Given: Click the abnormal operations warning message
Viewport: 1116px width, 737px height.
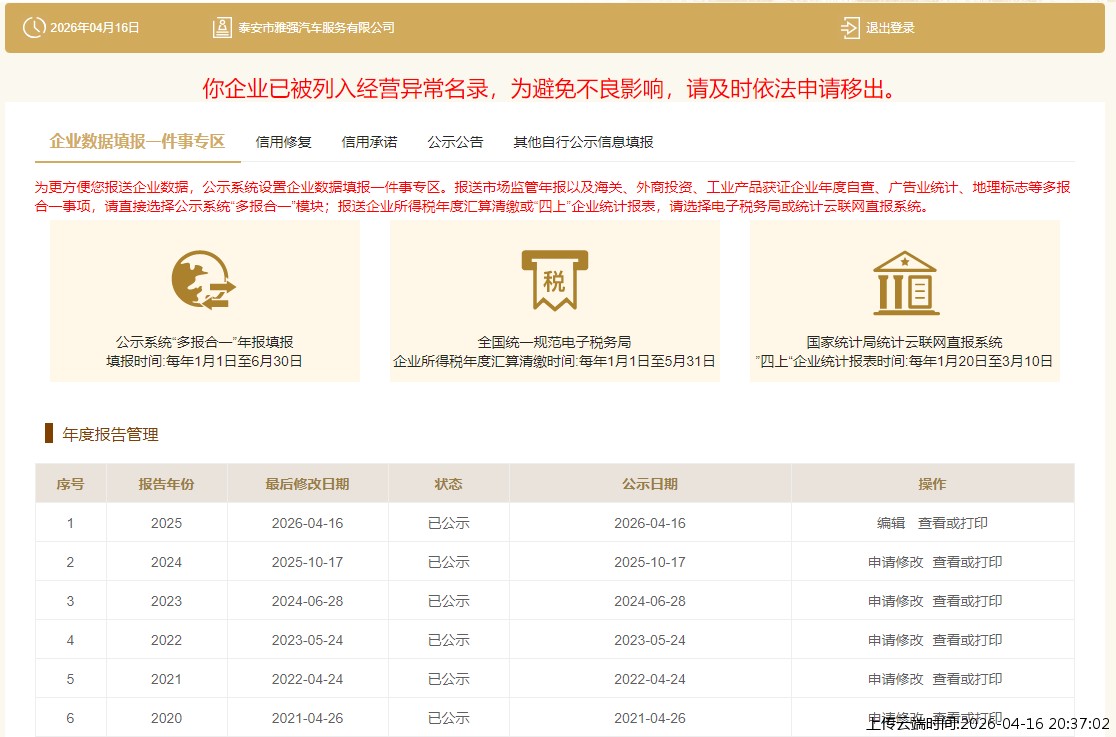Looking at the screenshot, I should tap(557, 85).
